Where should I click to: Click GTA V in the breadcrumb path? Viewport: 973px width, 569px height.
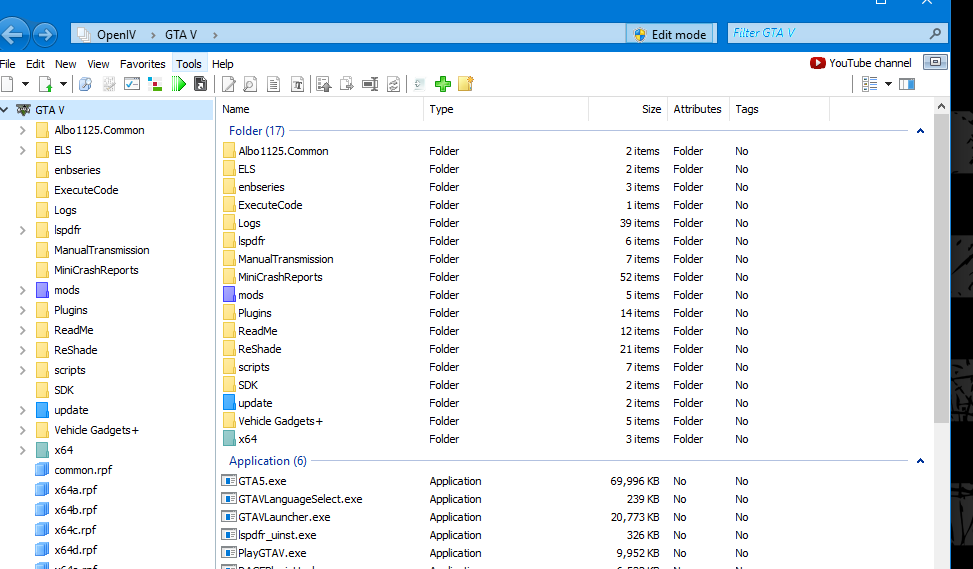[x=181, y=35]
